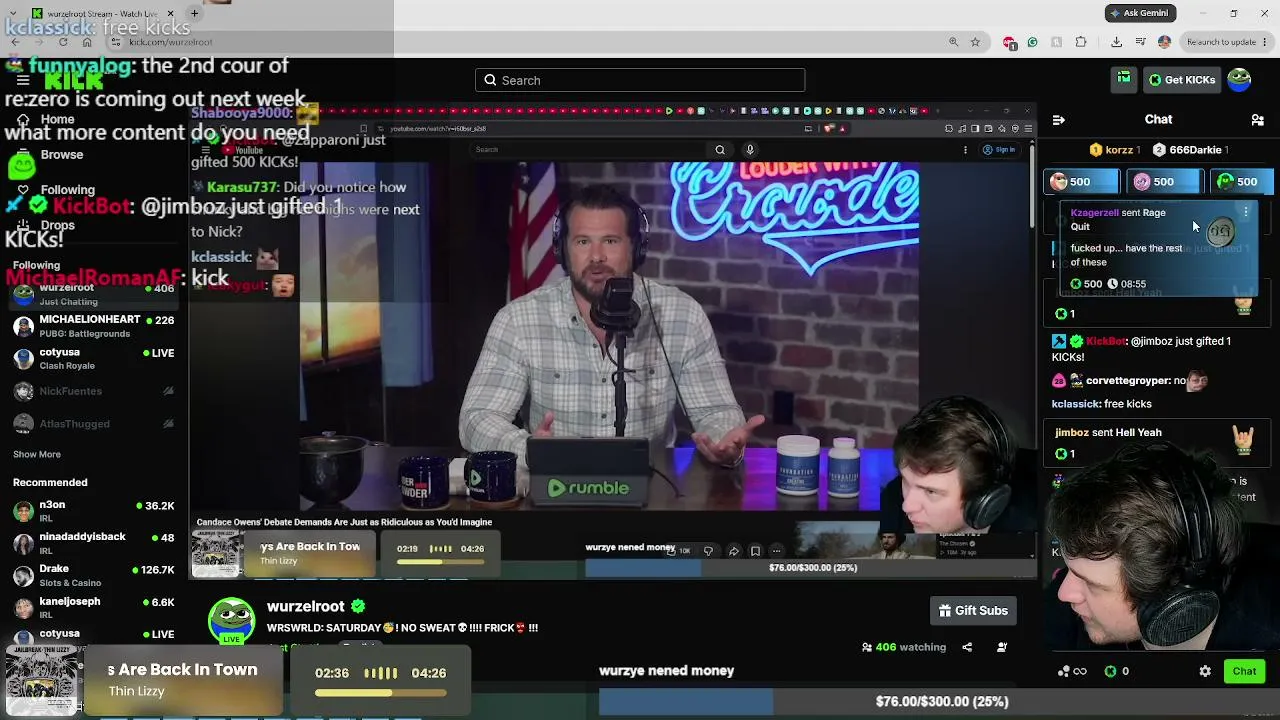Toggle the sidebar hamburger menu
Screen dimensions: 1280x720
(23, 80)
